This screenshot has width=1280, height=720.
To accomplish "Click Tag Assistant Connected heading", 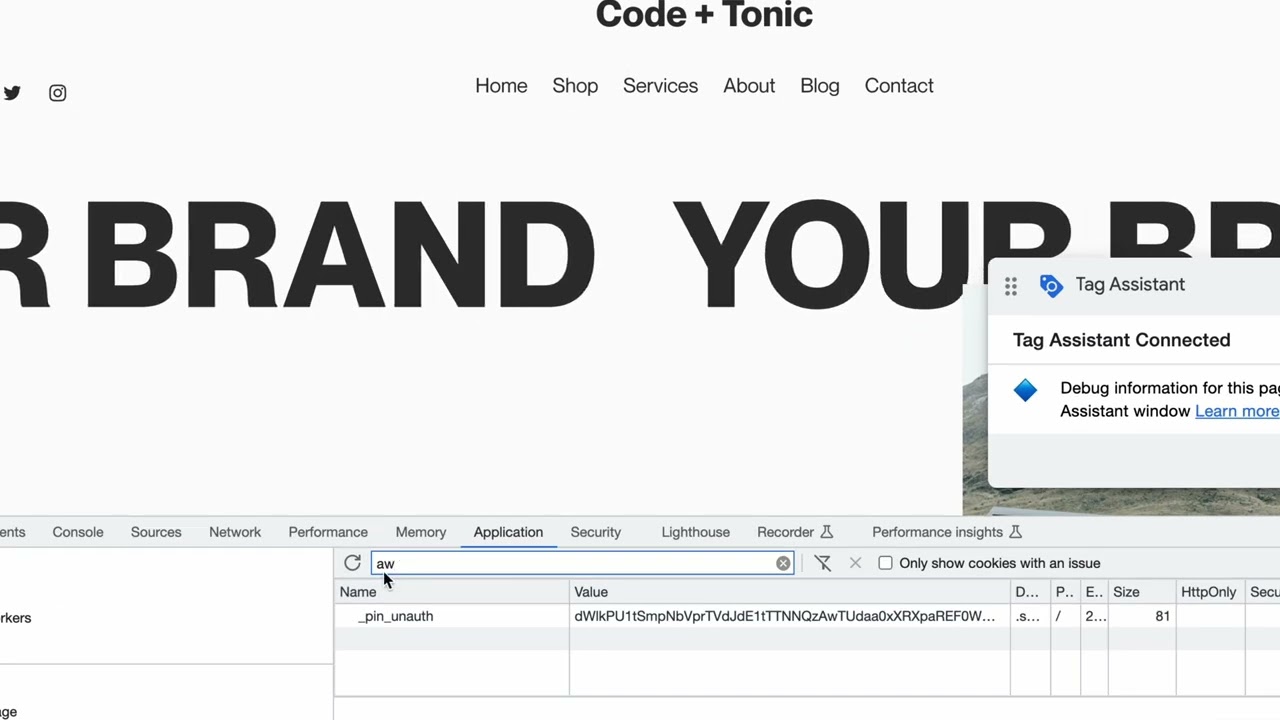I will 1121,340.
